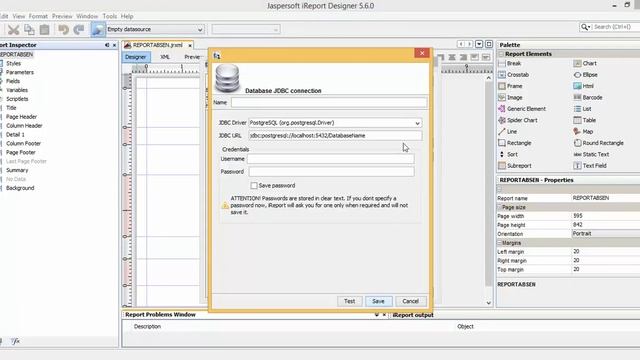The height and width of the screenshot is (360, 640).
Task: Select the Crosstab palette element
Action: click(x=513, y=75)
